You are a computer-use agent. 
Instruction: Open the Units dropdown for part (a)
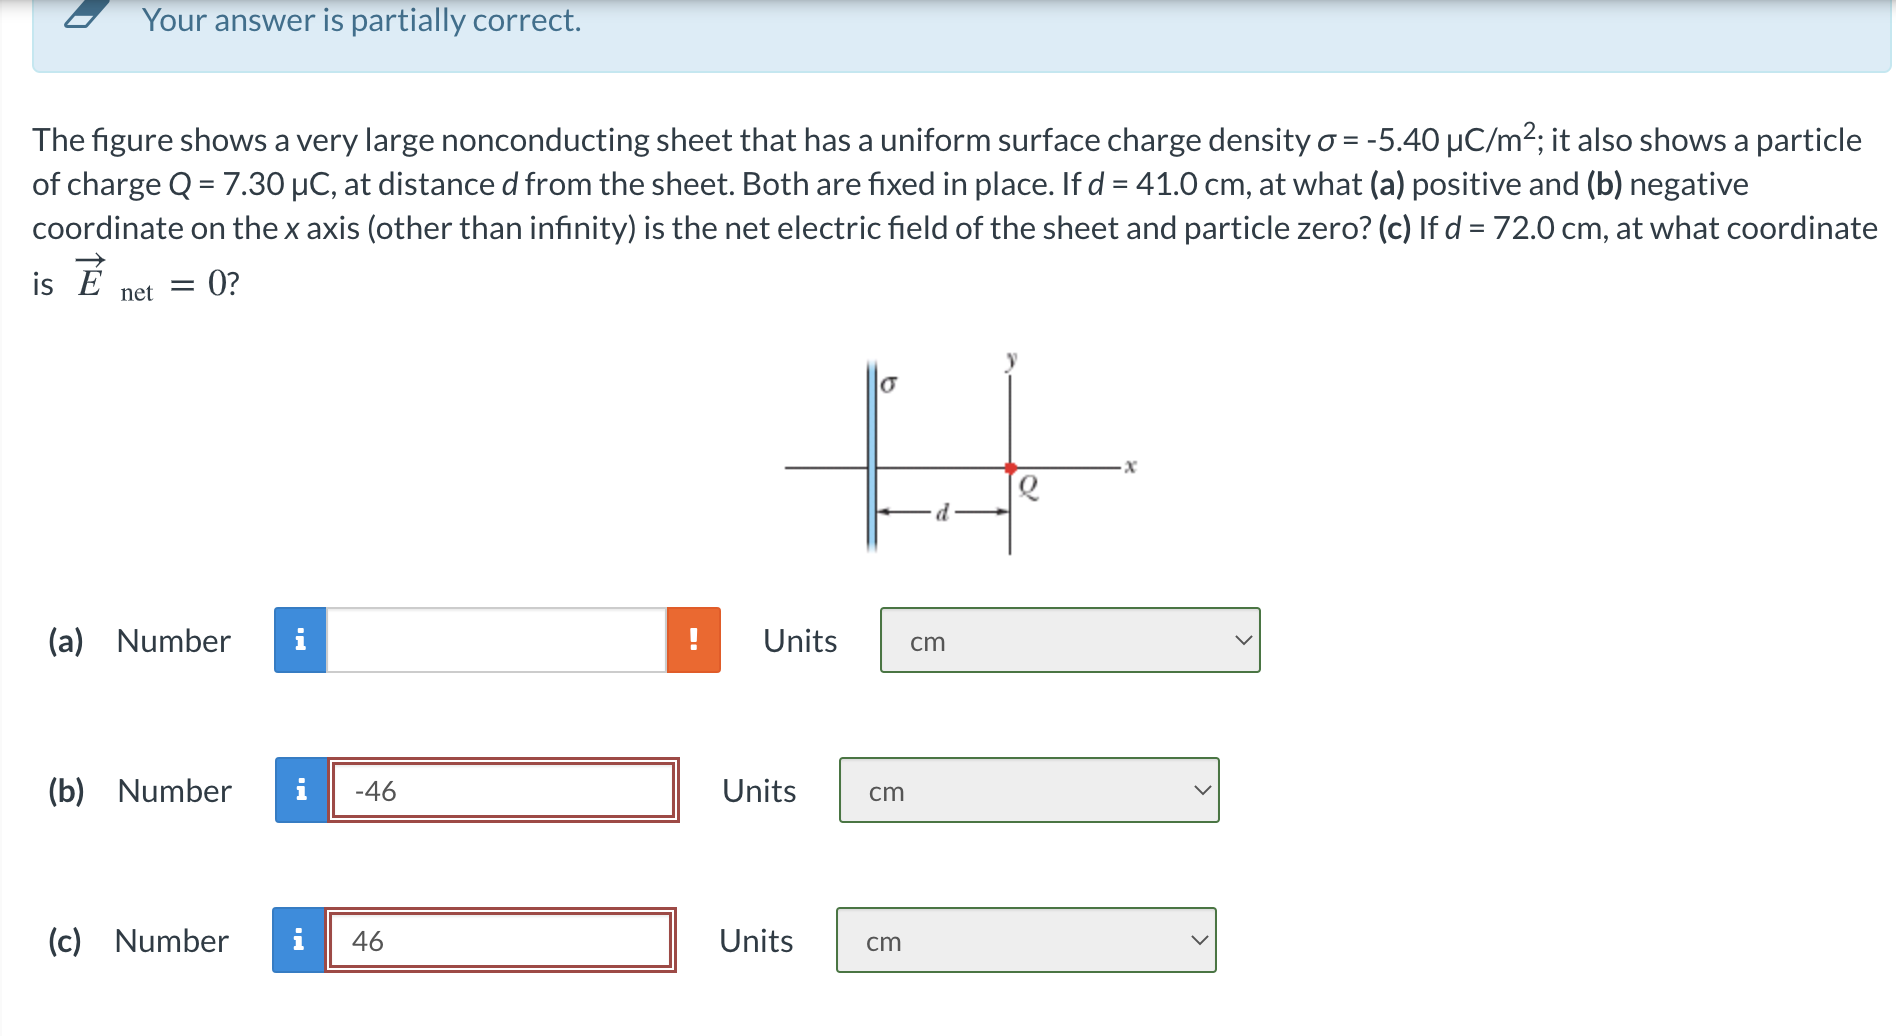click(1070, 641)
